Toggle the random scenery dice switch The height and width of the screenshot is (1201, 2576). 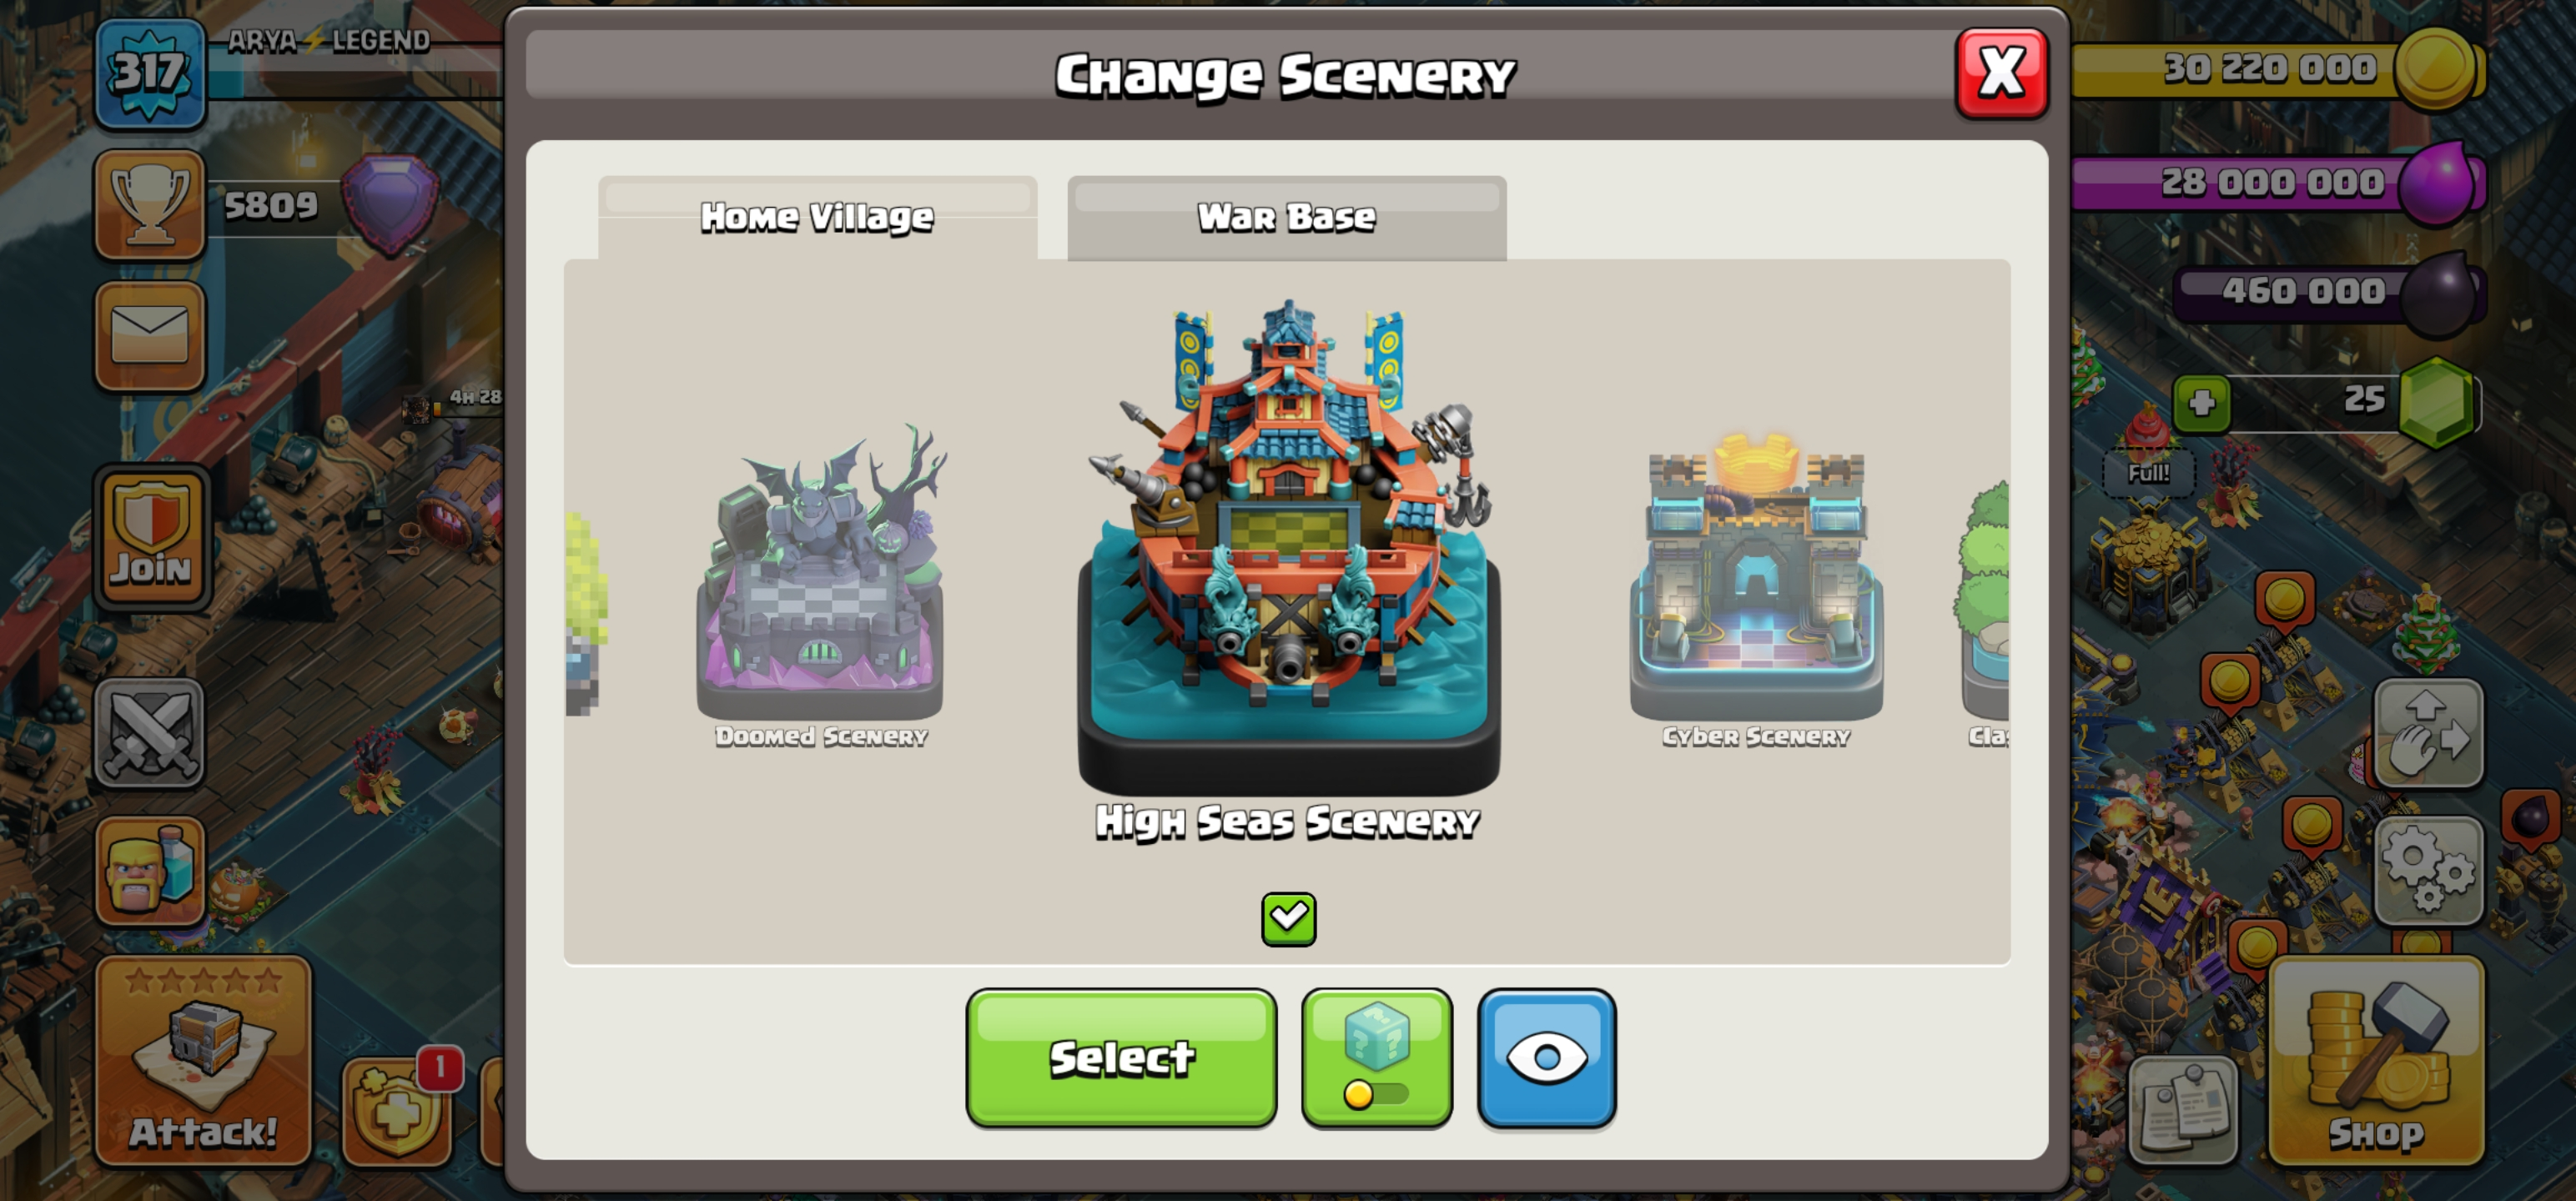tap(1376, 1058)
